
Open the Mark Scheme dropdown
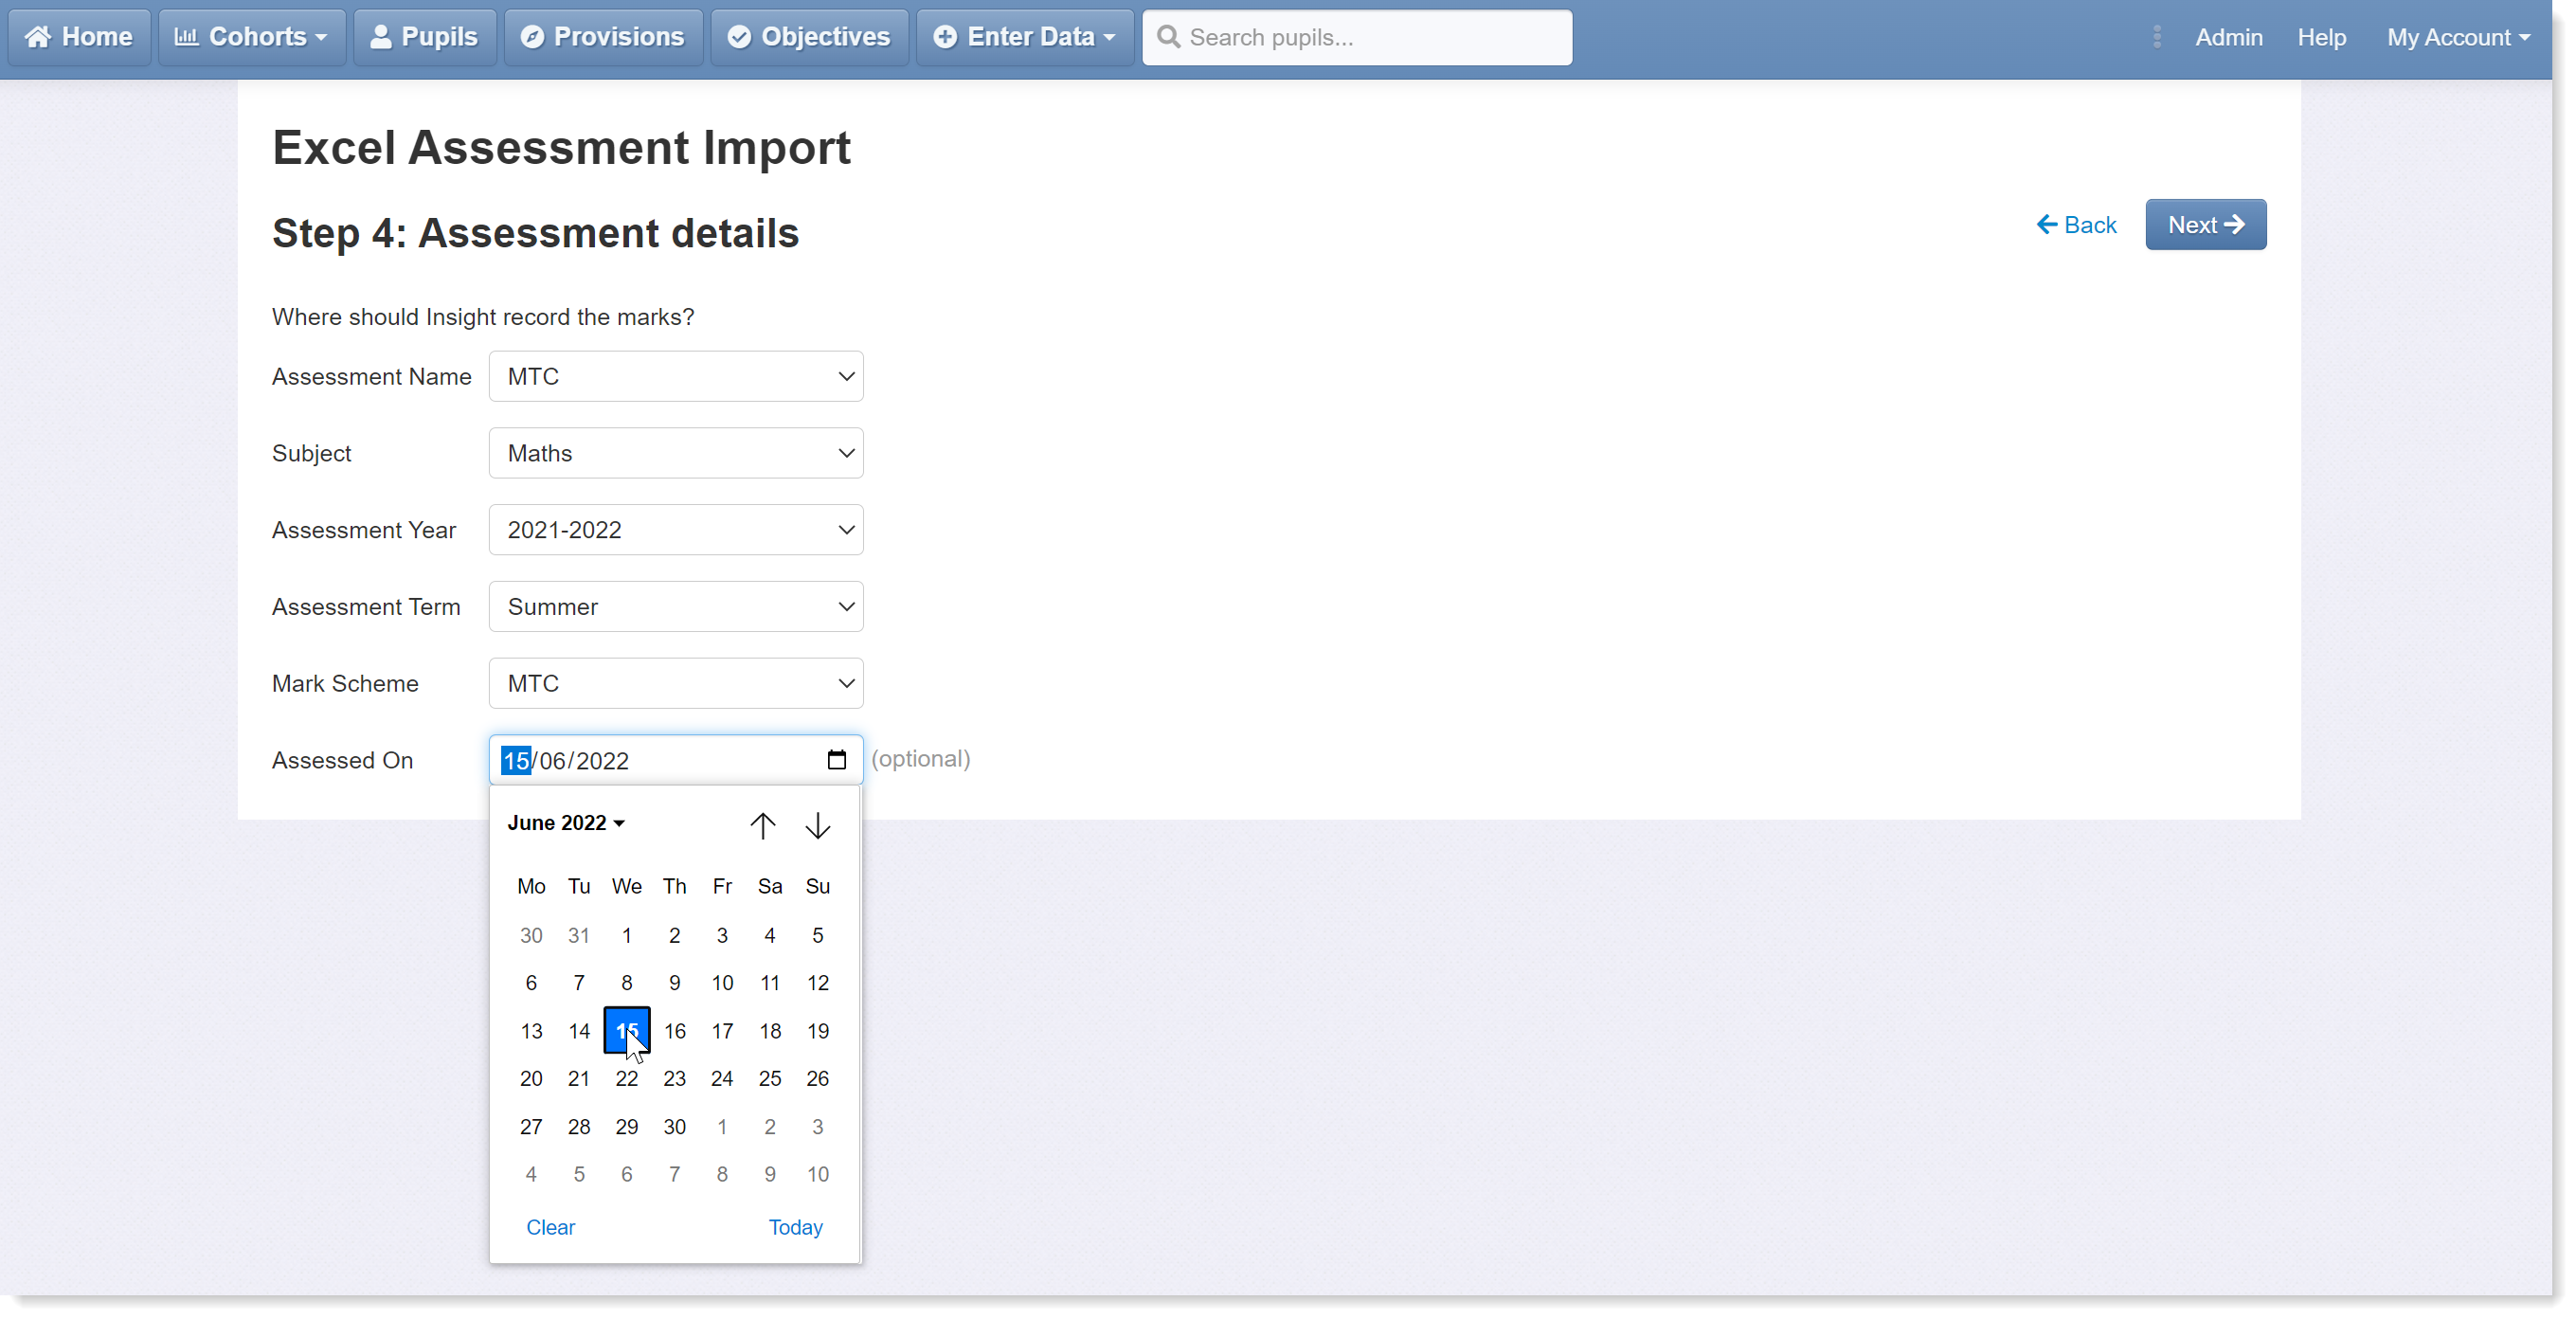point(676,684)
